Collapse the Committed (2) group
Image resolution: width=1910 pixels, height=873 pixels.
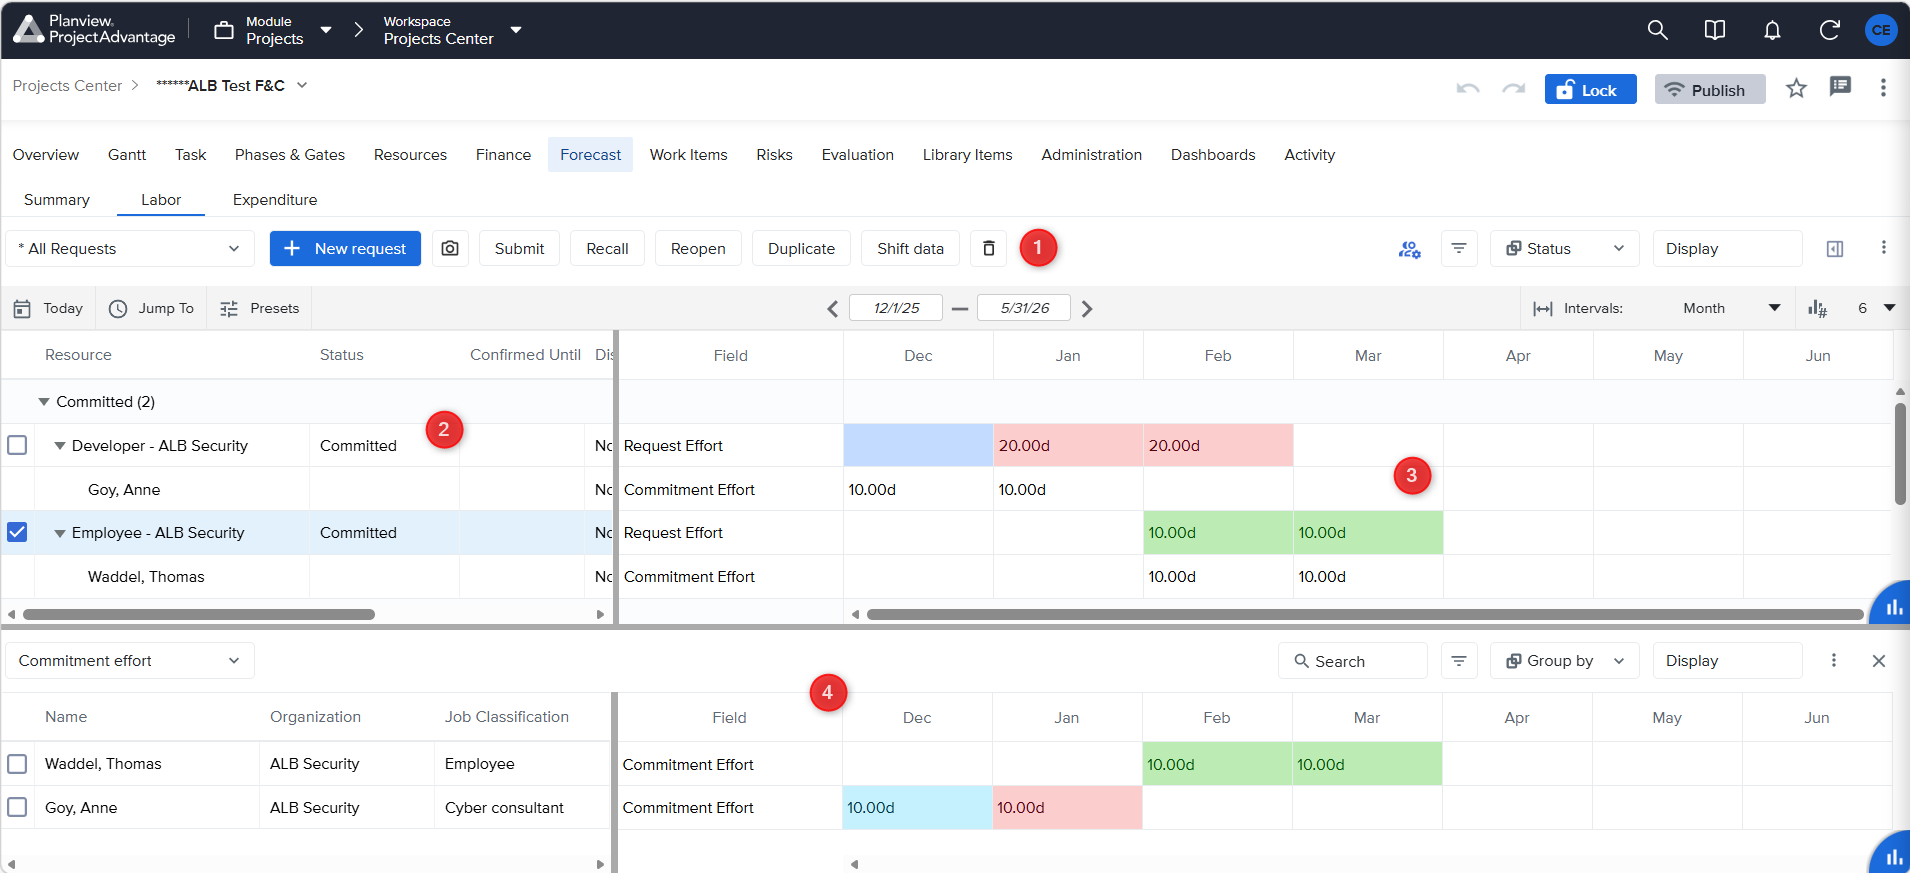tap(43, 401)
